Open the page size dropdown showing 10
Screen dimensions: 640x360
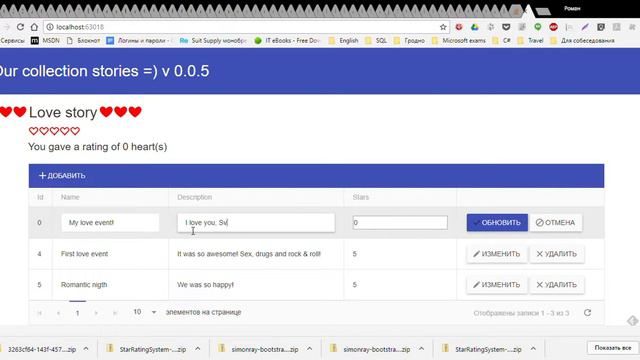click(x=144, y=312)
